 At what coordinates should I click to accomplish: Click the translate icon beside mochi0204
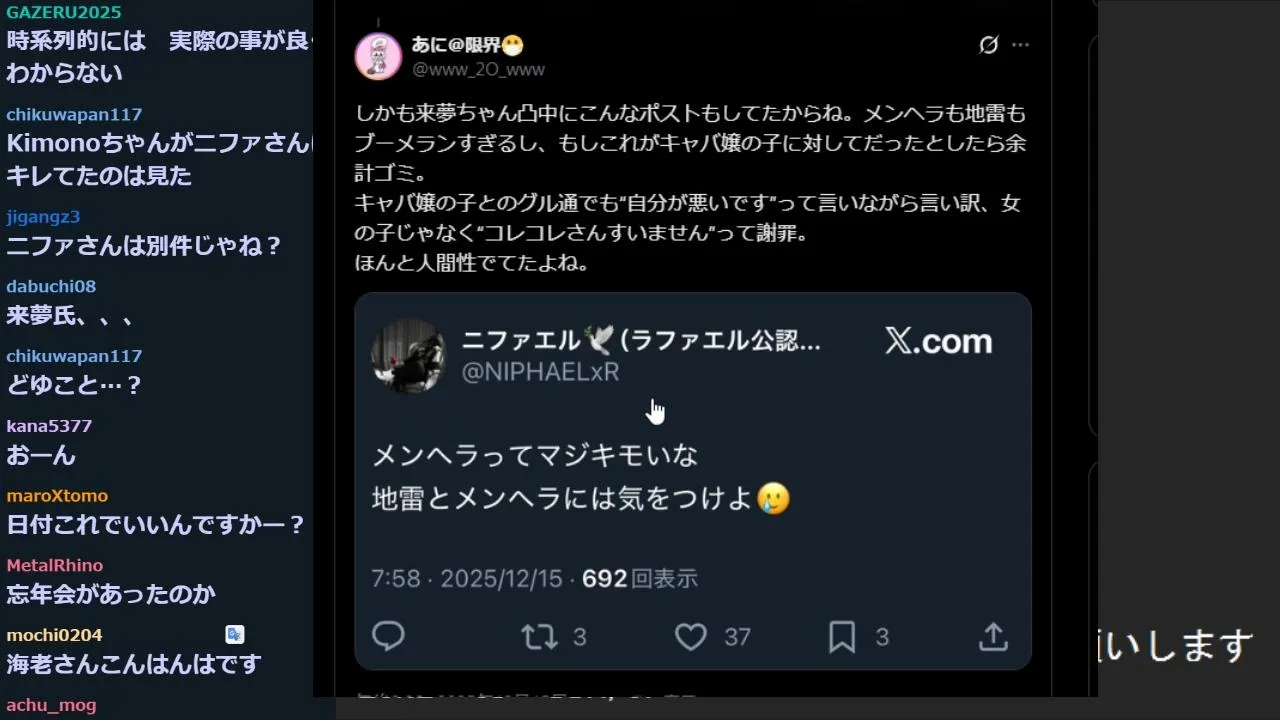(235, 634)
